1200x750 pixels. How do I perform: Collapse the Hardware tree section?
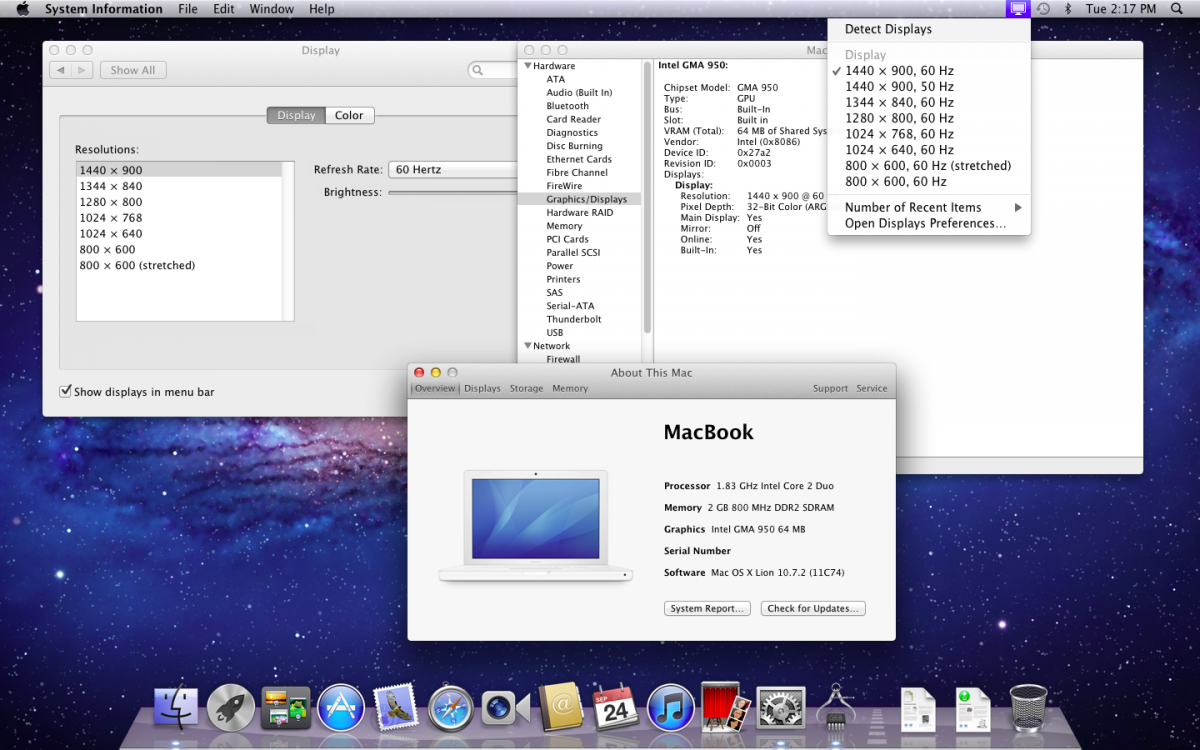[527, 66]
